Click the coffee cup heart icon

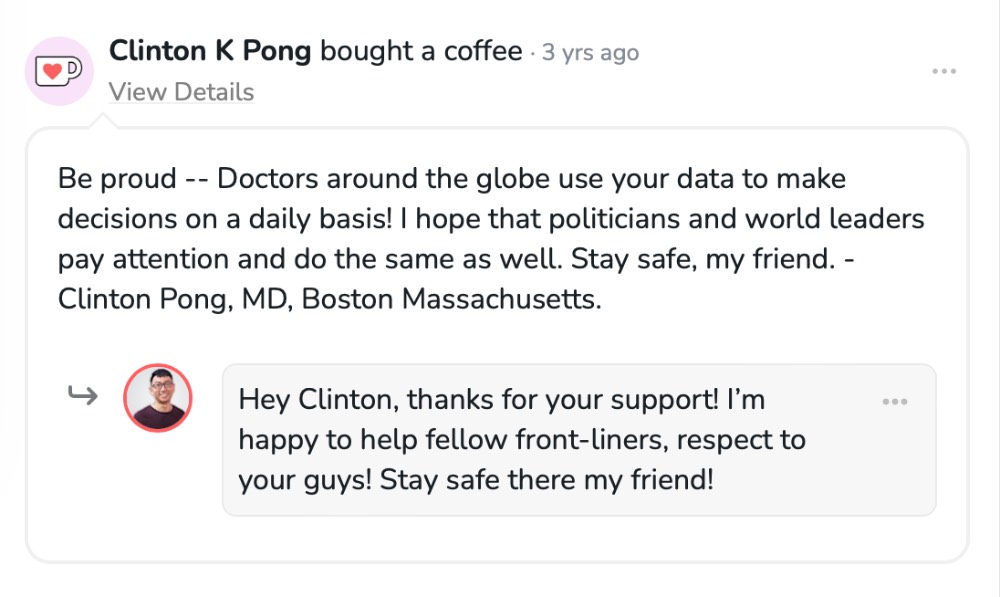coord(59,71)
